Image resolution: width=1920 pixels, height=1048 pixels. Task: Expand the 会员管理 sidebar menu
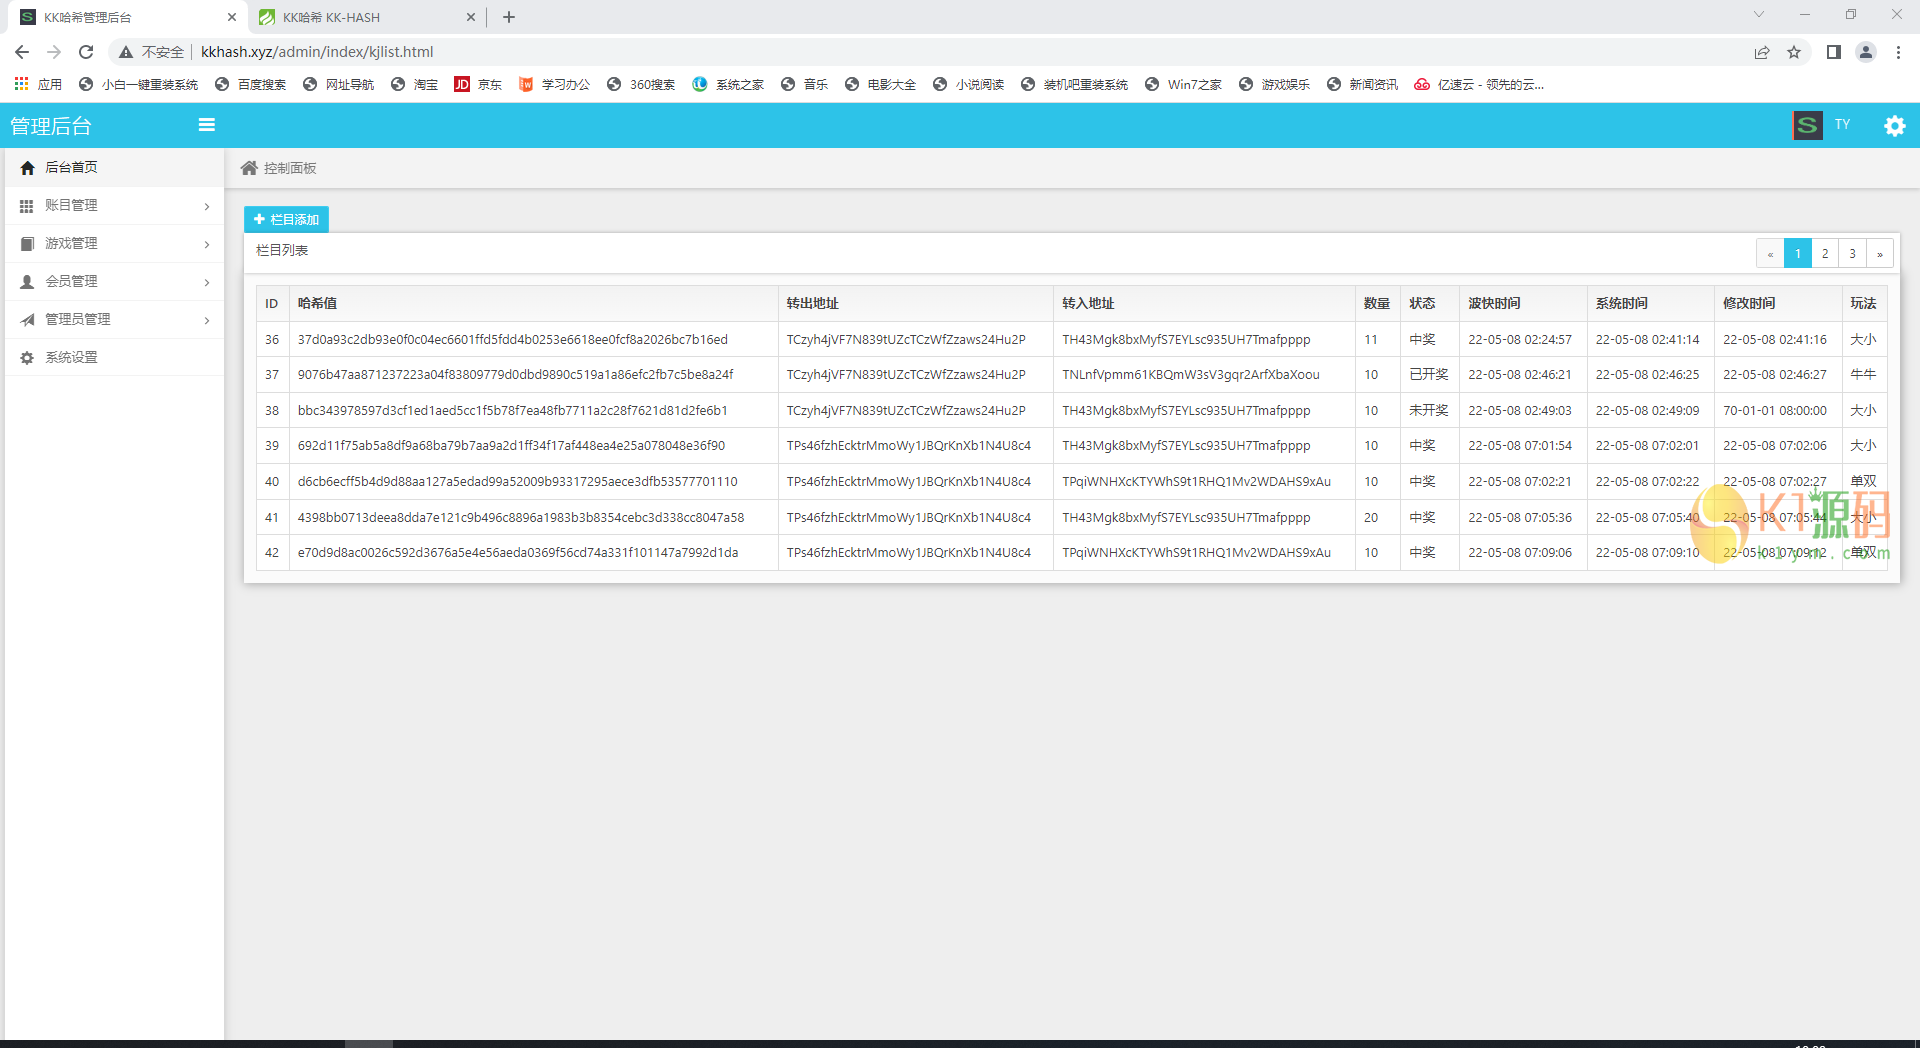[112, 282]
